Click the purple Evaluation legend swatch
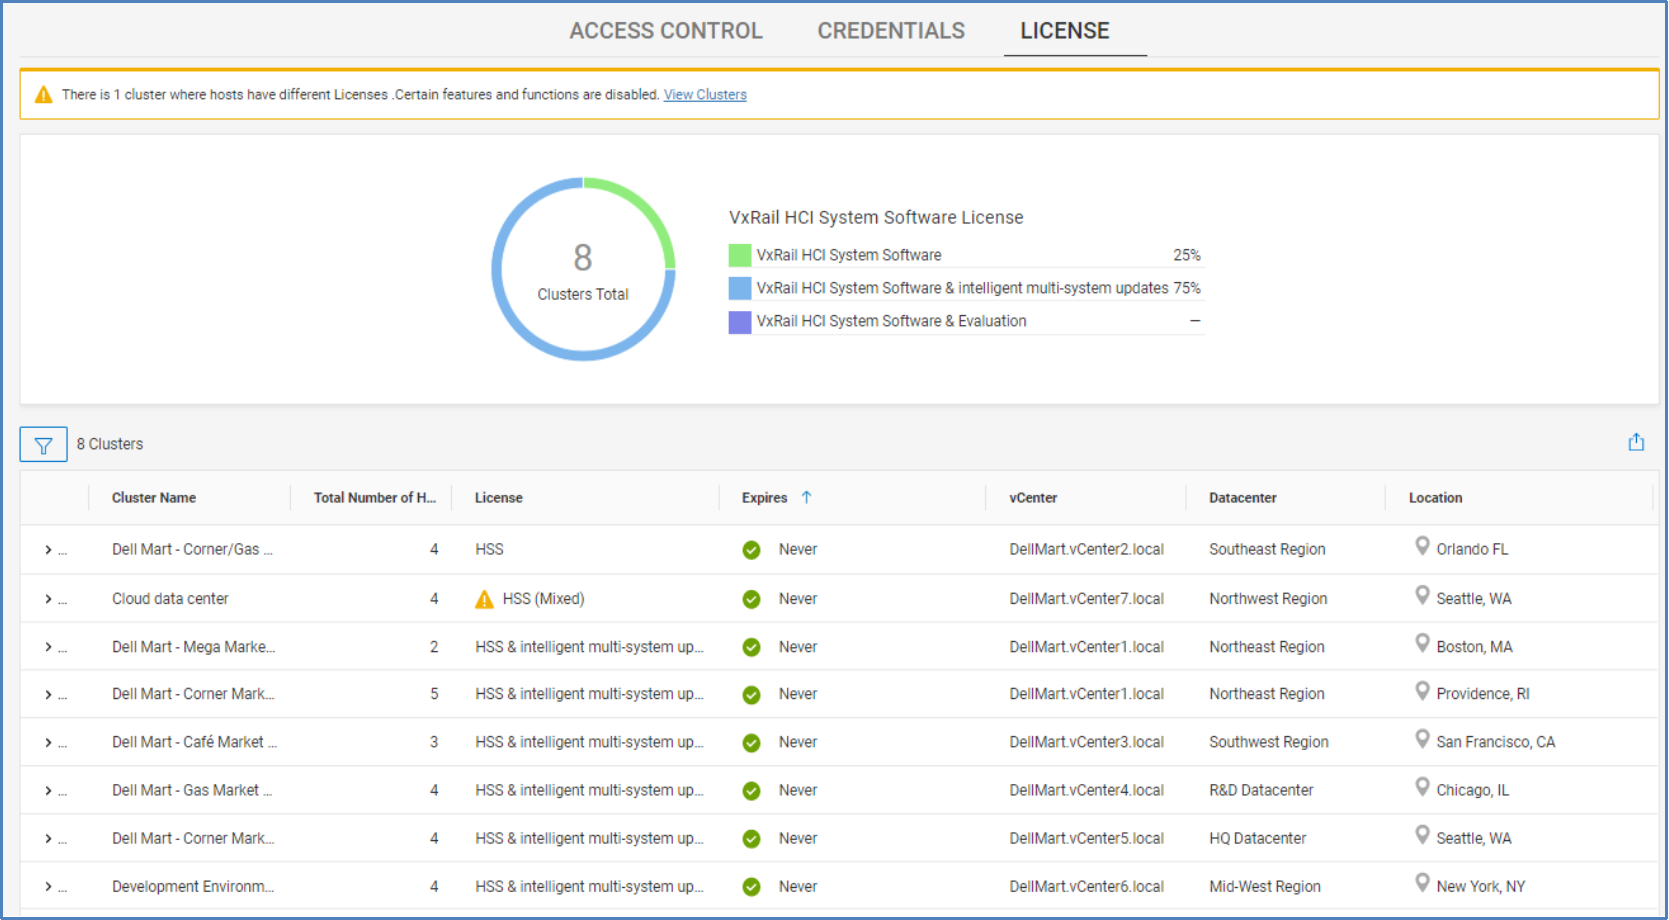This screenshot has width=1669, height=920. point(740,322)
